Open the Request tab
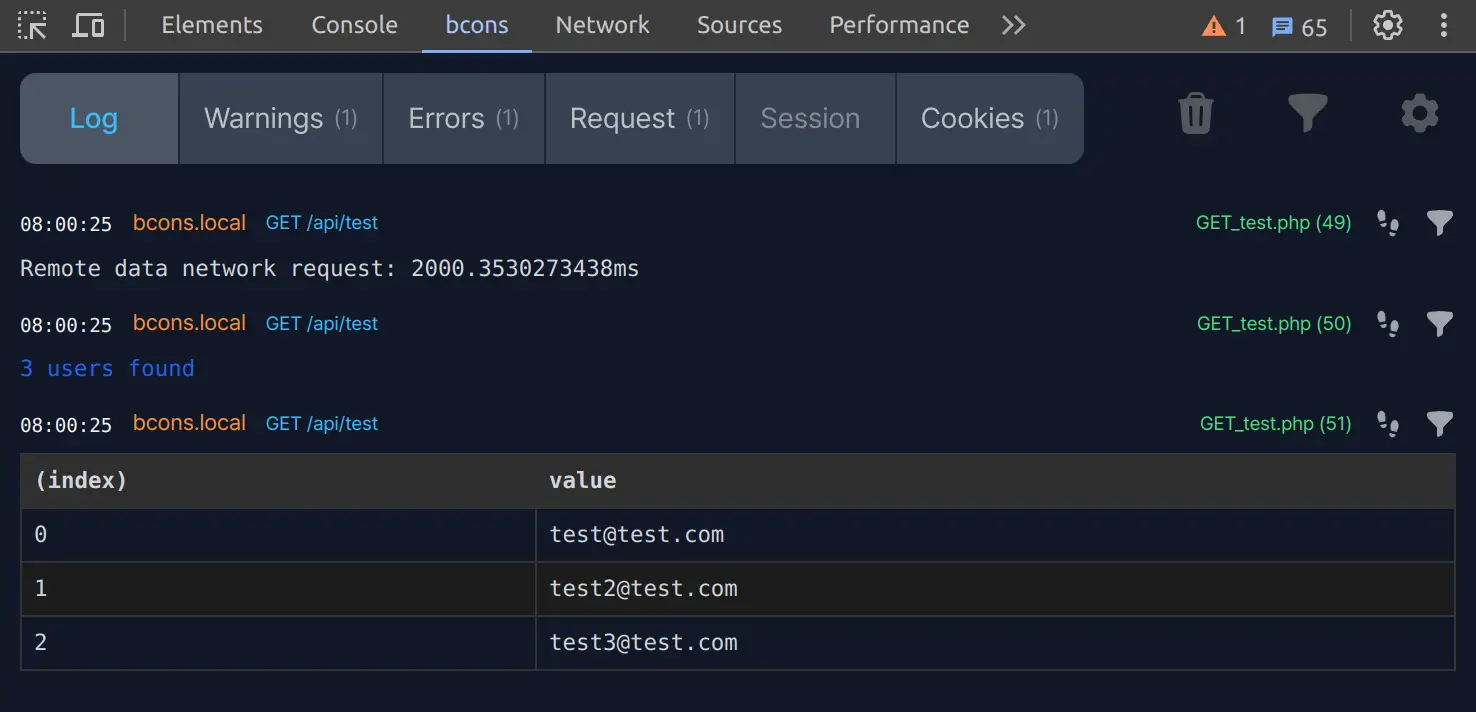Screen dimensions: 1476x712 (x=639, y=119)
